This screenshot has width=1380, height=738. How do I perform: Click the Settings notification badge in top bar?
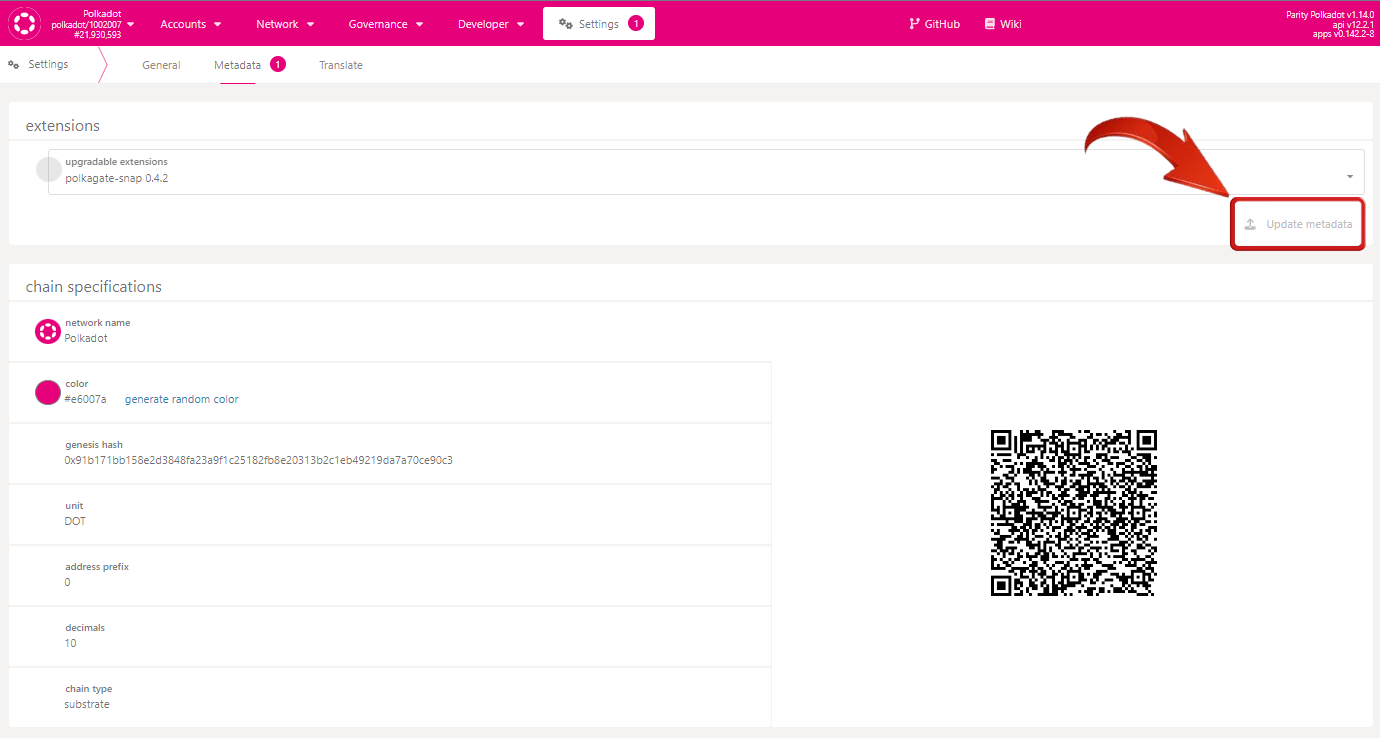coord(636,24)
